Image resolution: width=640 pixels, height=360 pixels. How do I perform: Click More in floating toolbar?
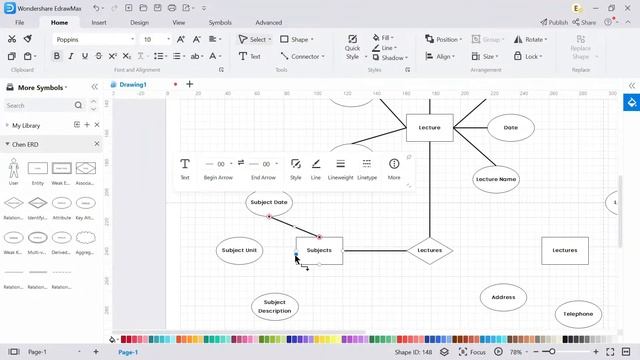[394, 169]
